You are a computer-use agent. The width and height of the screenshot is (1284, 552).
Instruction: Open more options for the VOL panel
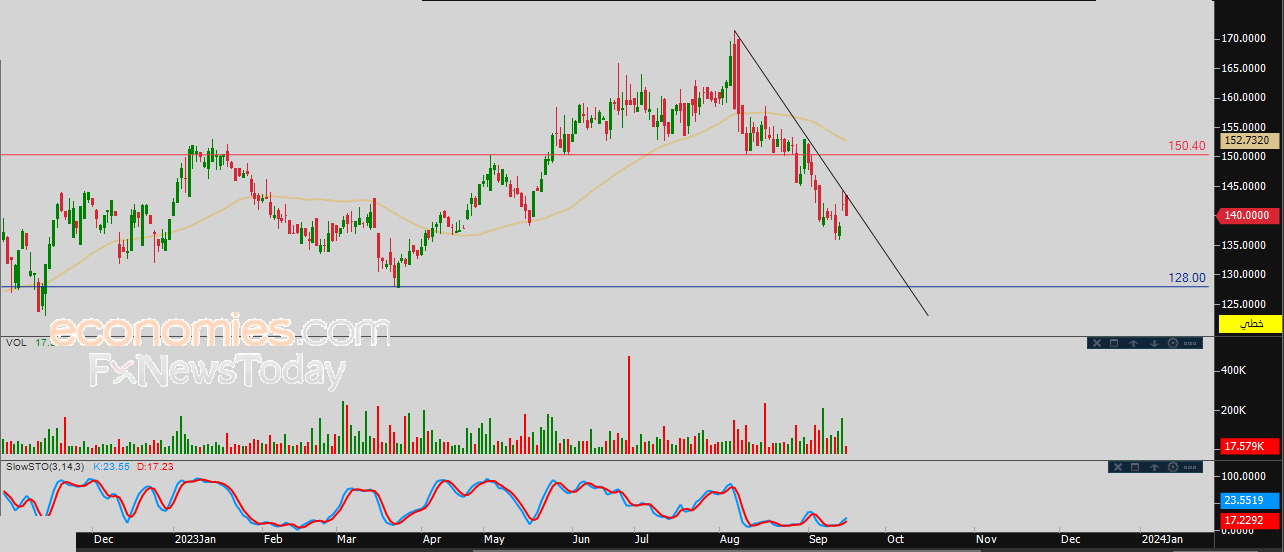click(x=1190, y=343)
